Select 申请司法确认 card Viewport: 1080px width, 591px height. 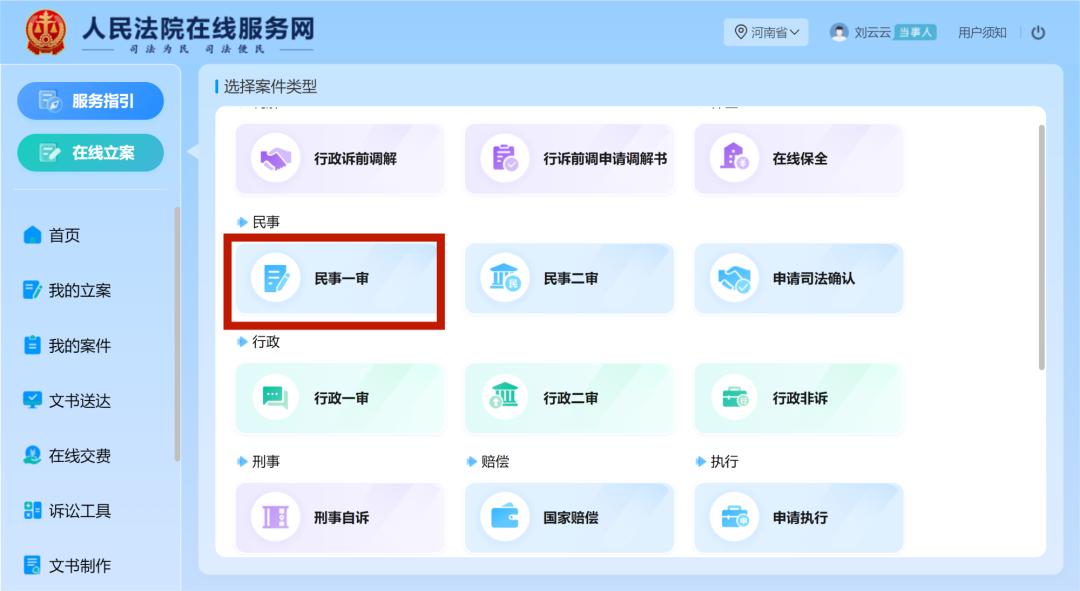(798, 278)
